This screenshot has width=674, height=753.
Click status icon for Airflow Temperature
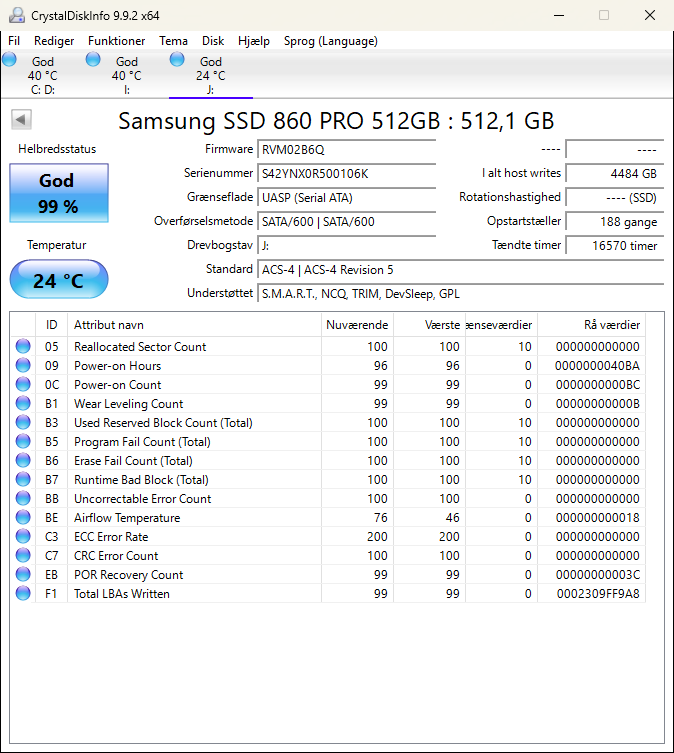[x=23, y=517]
